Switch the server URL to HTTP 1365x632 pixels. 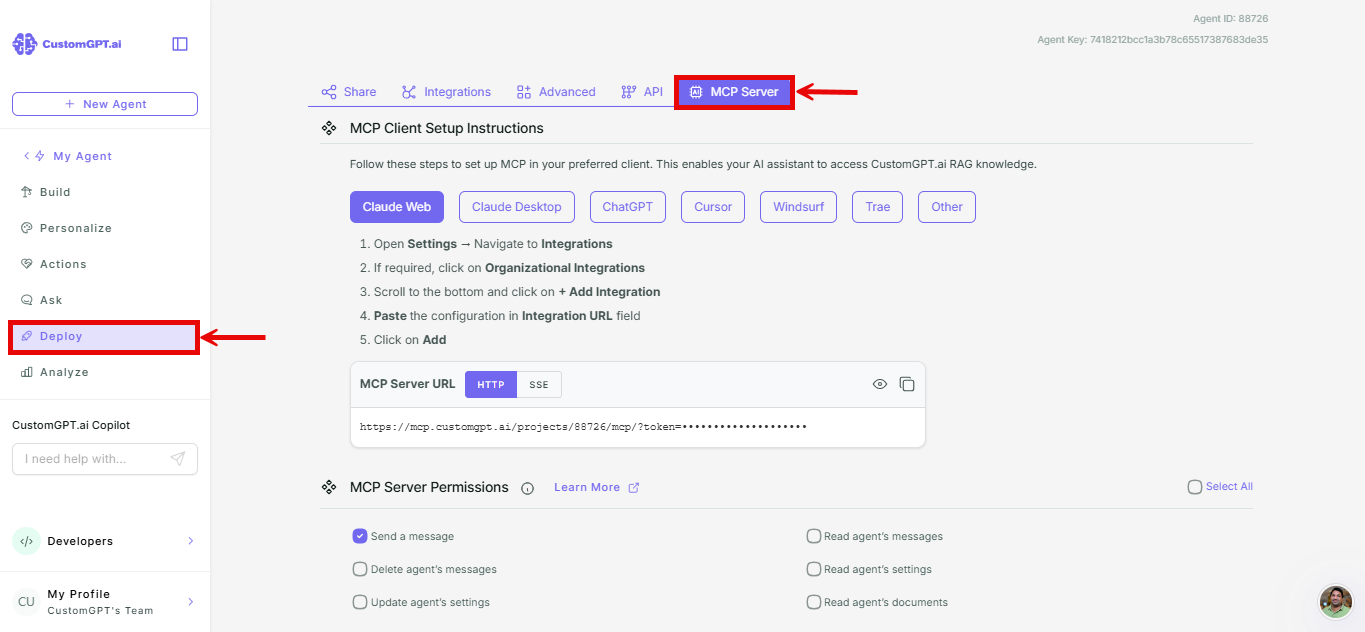pos(491,384)
